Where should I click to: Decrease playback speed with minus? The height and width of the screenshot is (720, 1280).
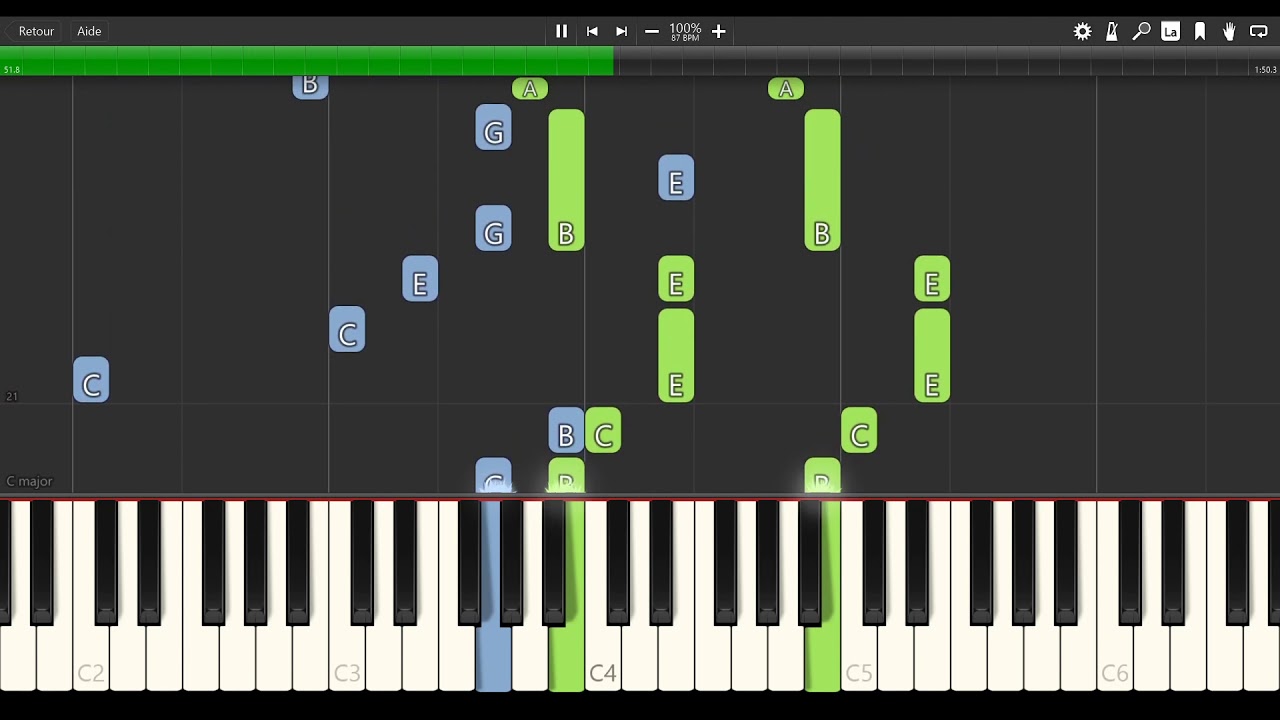pyautogui.click(x=652, y=31)
